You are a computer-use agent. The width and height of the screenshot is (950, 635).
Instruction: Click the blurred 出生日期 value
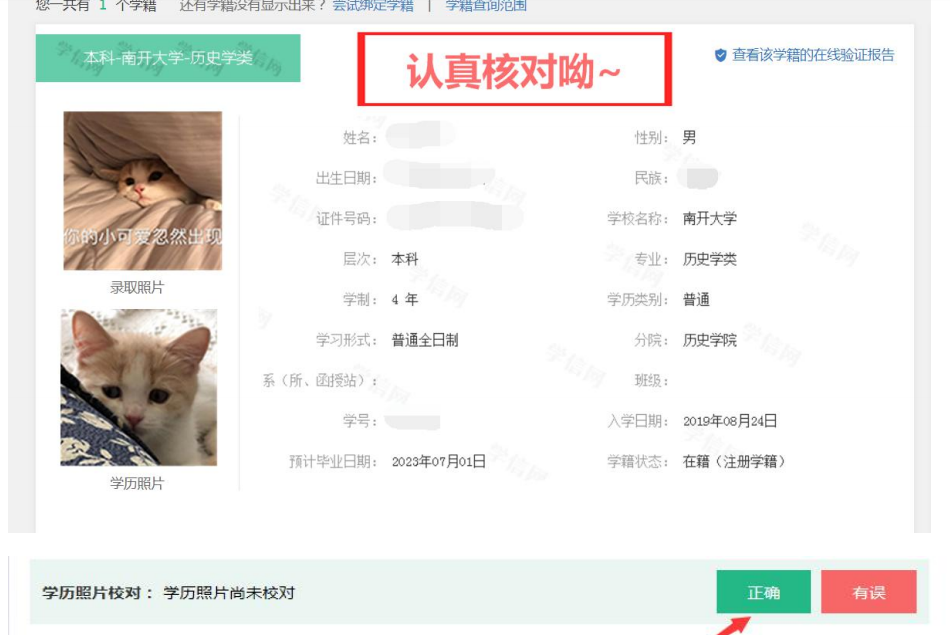tap(442, 176)
